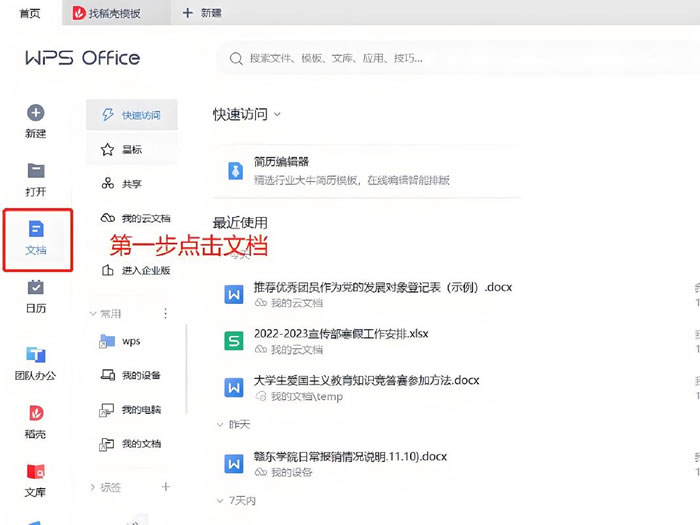Open the 文库 library icon

(x=36, y=471)
